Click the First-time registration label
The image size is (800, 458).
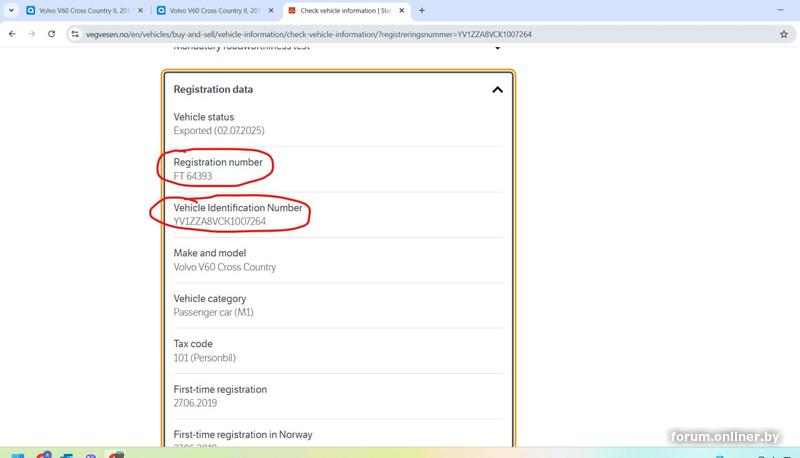point(220,389)
